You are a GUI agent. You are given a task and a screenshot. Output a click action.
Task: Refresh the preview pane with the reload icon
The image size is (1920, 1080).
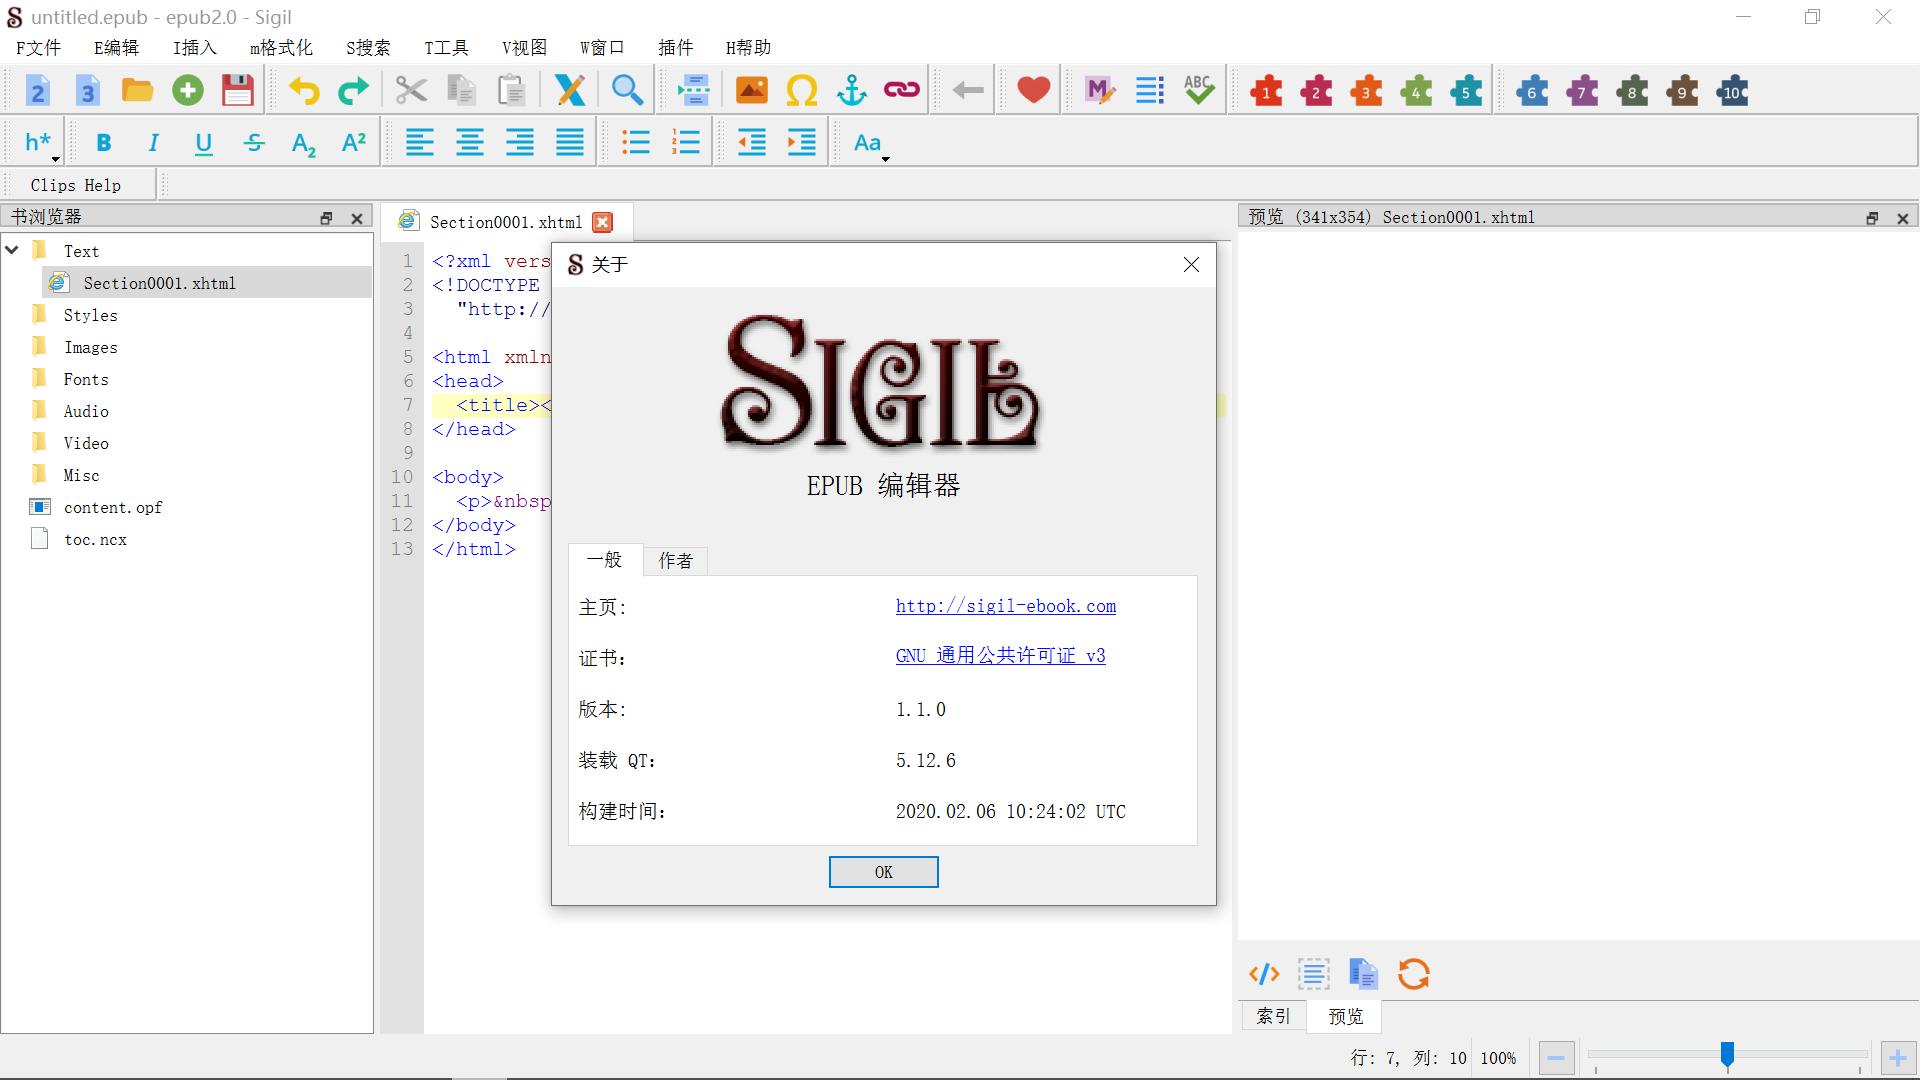point(1413,973)
